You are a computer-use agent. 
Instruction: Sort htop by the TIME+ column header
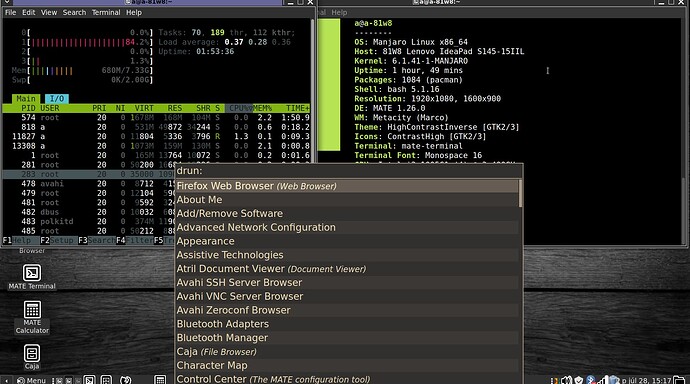[x=297, y=108]
